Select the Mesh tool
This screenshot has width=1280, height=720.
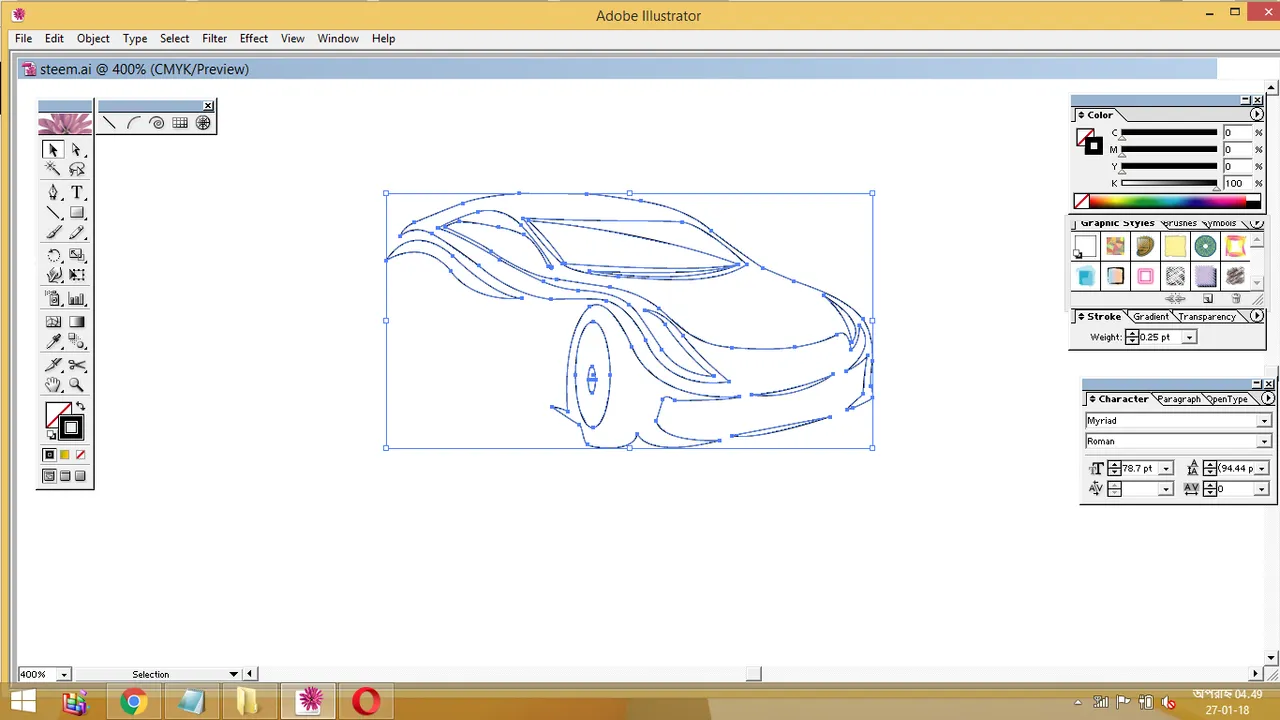53,322
